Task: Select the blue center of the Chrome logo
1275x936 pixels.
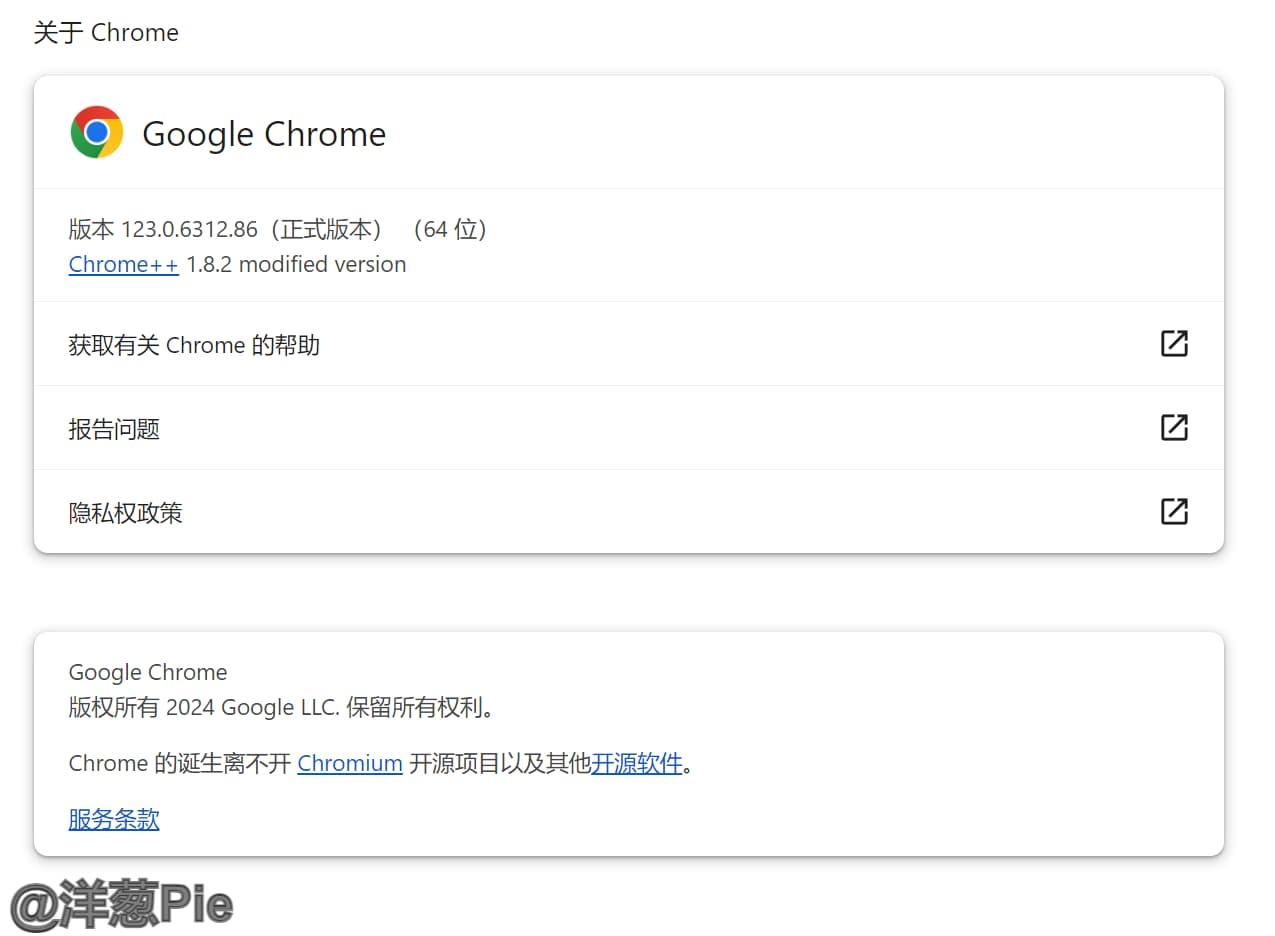Action: pyautogui.click(x=96, y=131)
